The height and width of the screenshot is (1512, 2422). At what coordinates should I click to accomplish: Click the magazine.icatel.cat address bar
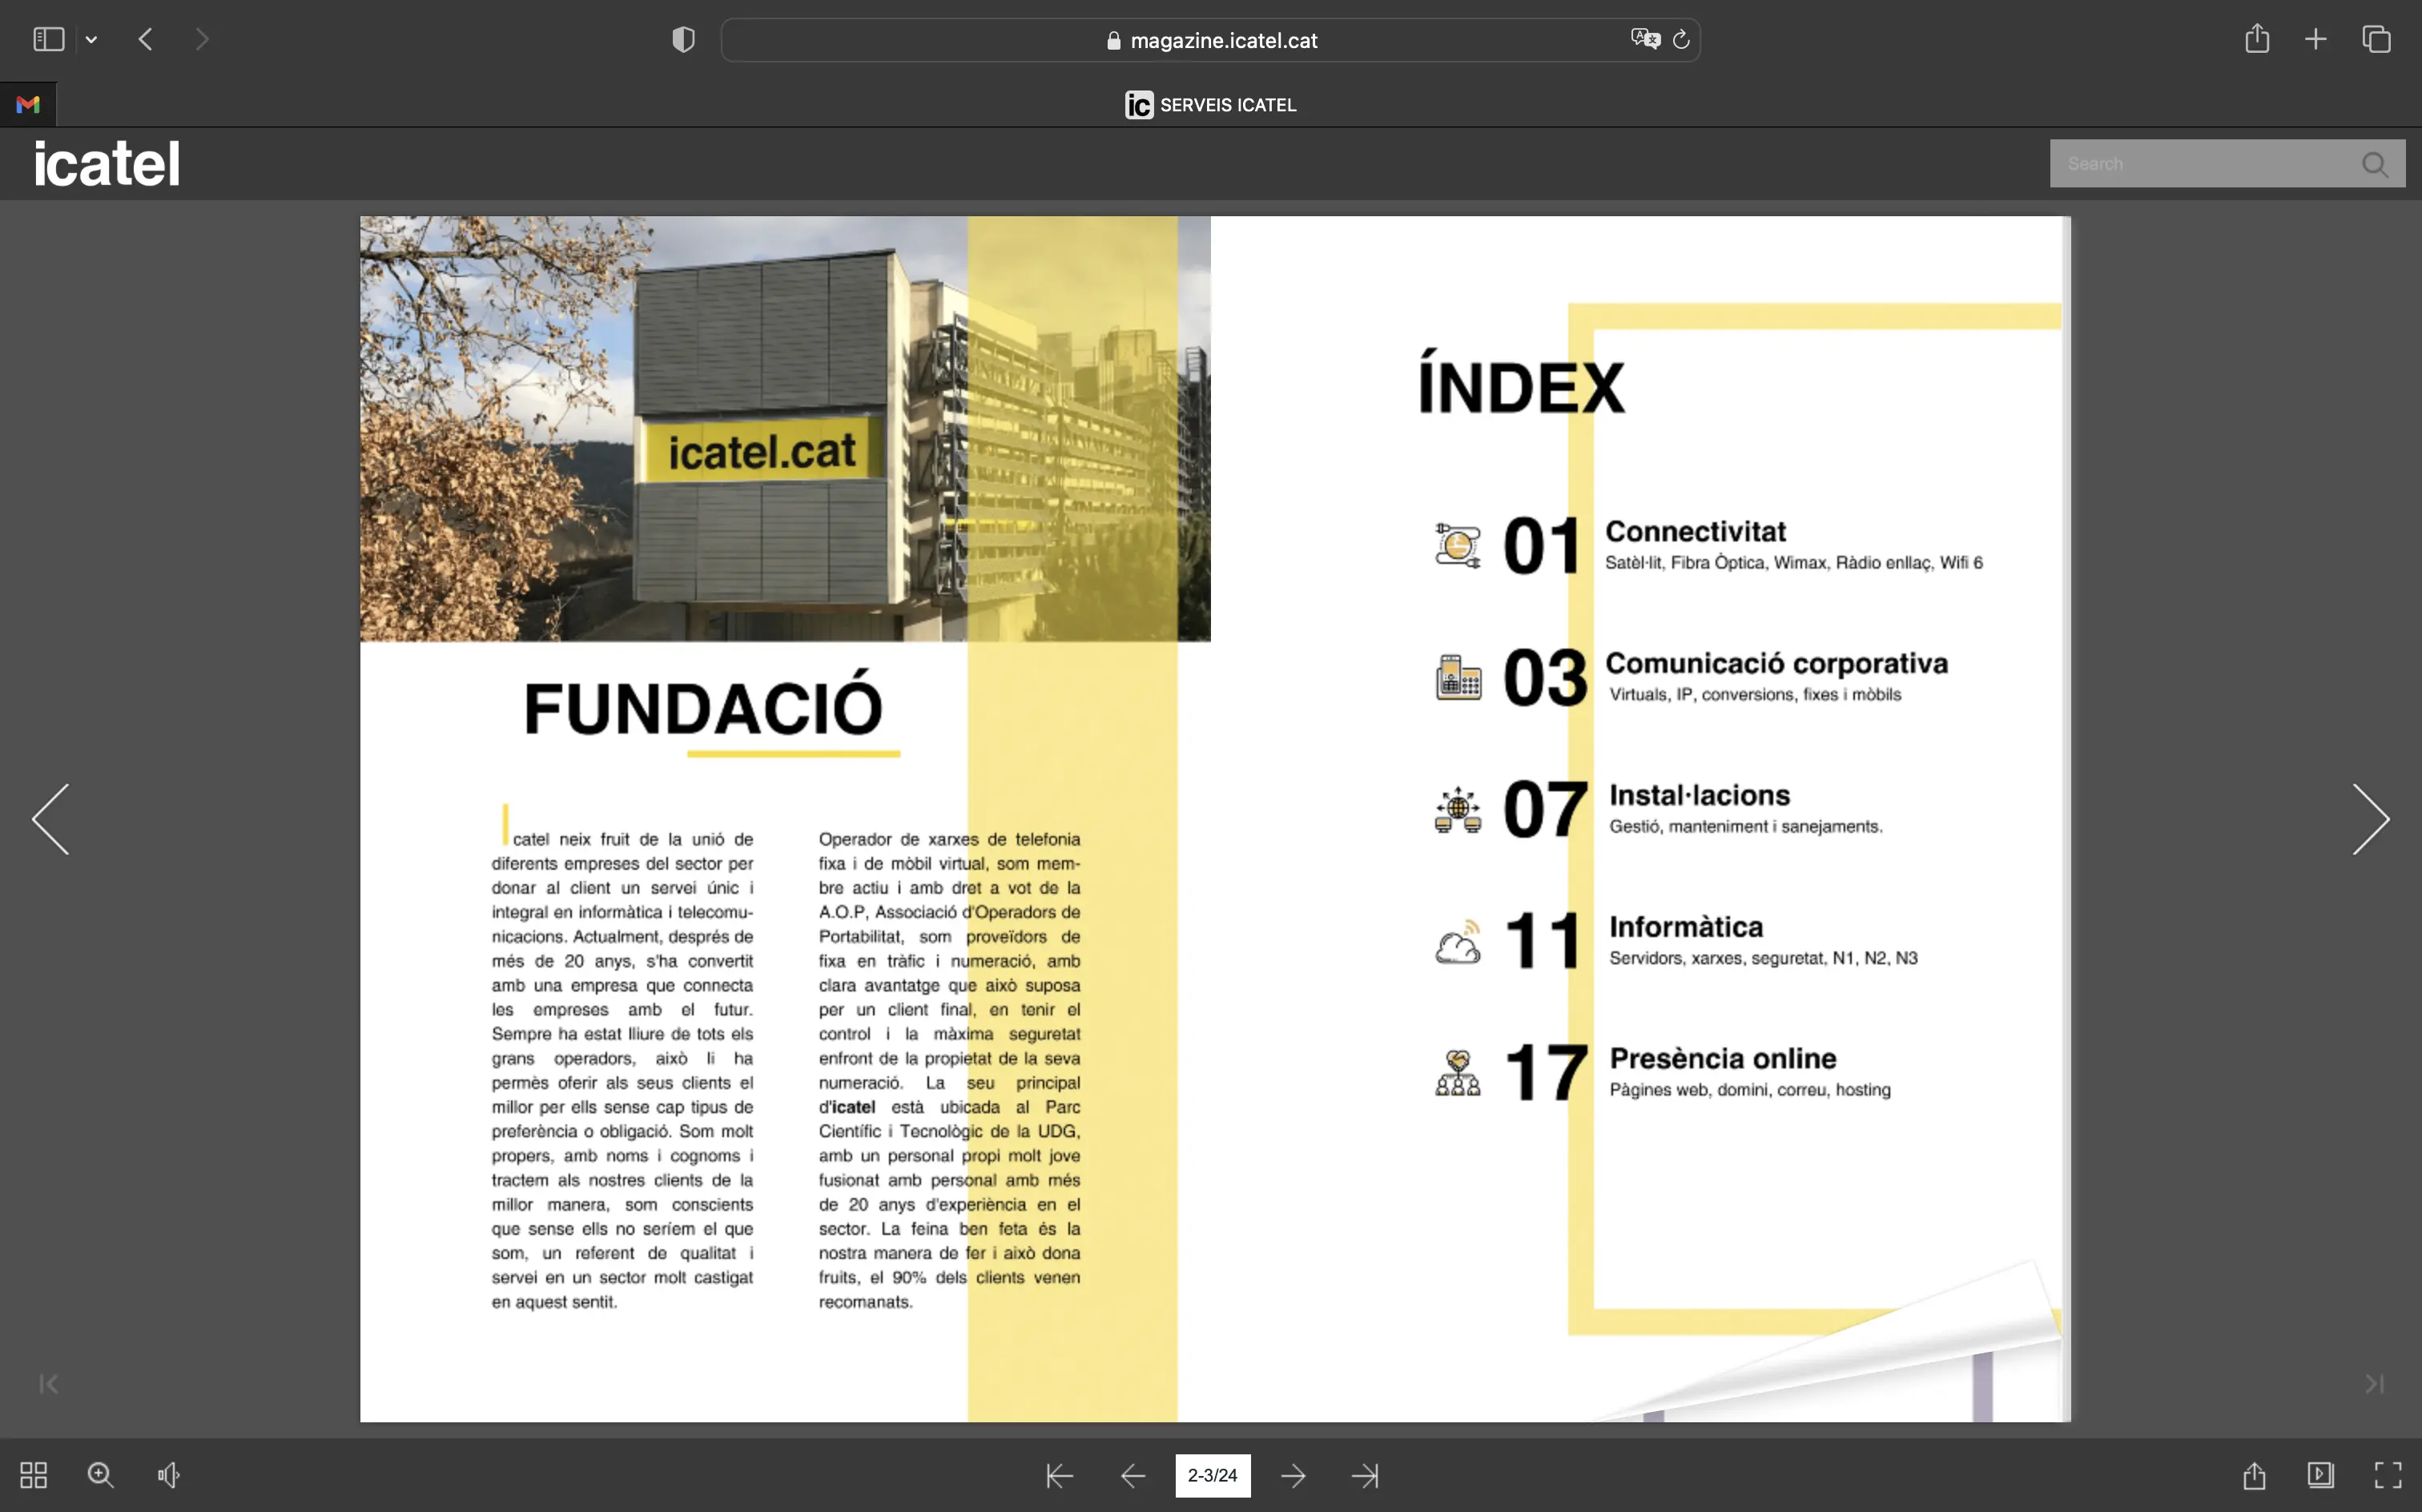(x=1211, y=40)
